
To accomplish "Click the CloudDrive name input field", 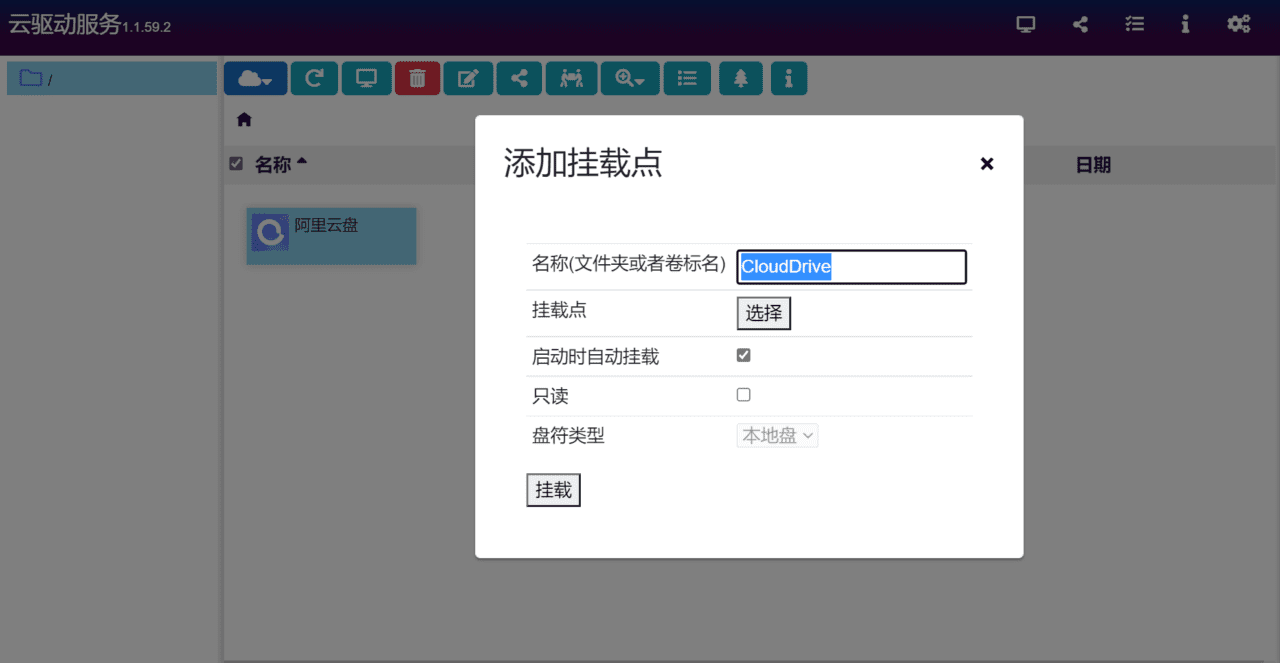I will pyautogui.click(x=851, y=267).
